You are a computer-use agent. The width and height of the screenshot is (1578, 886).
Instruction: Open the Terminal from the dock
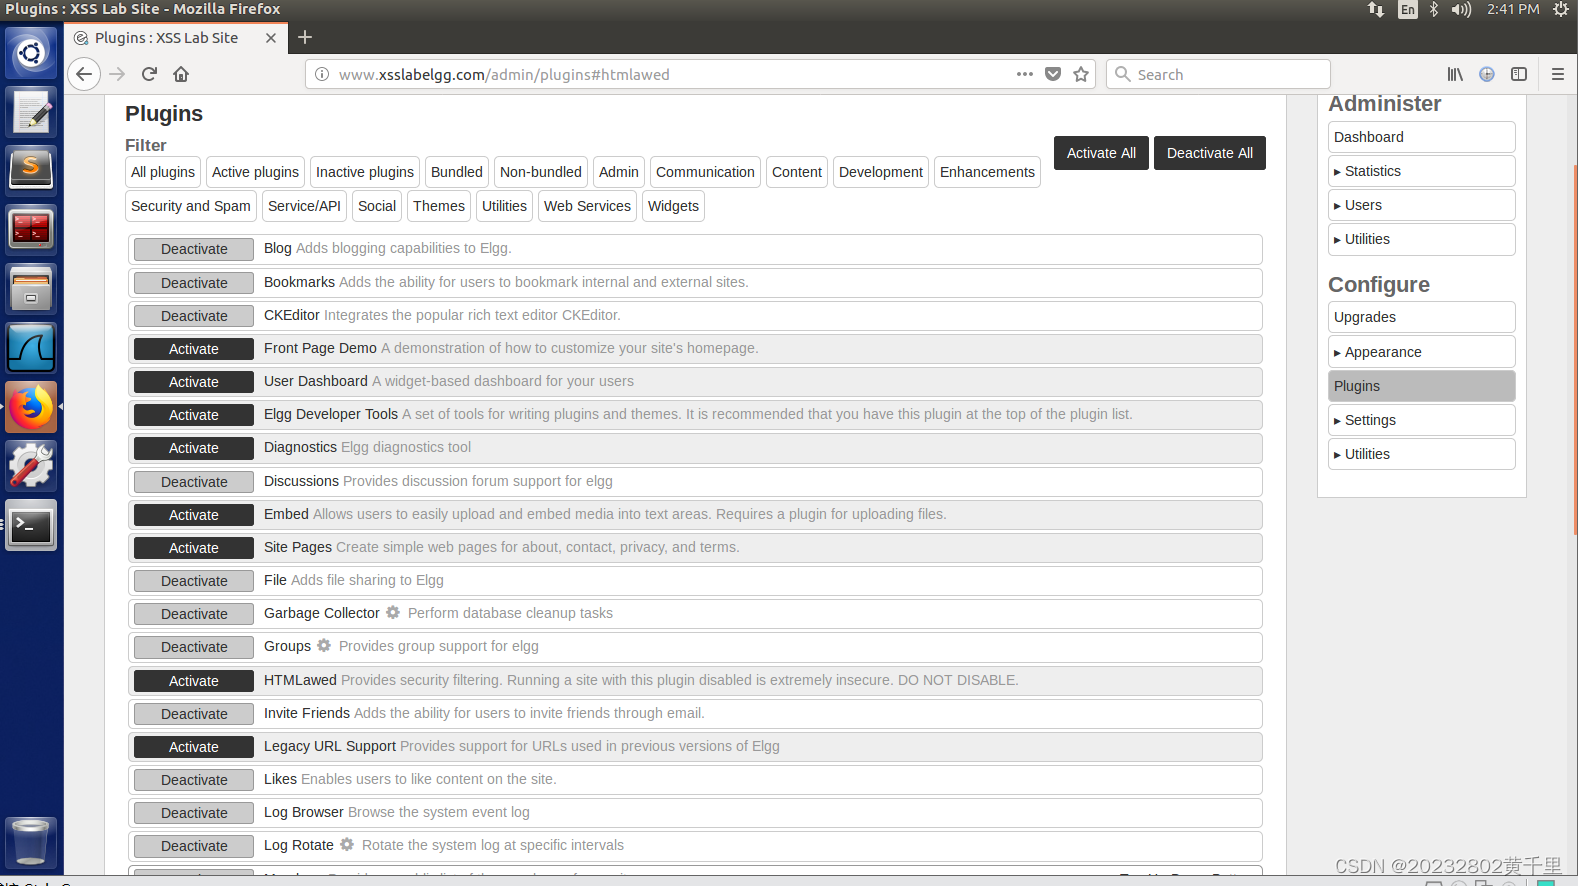(x=31, y=525)
